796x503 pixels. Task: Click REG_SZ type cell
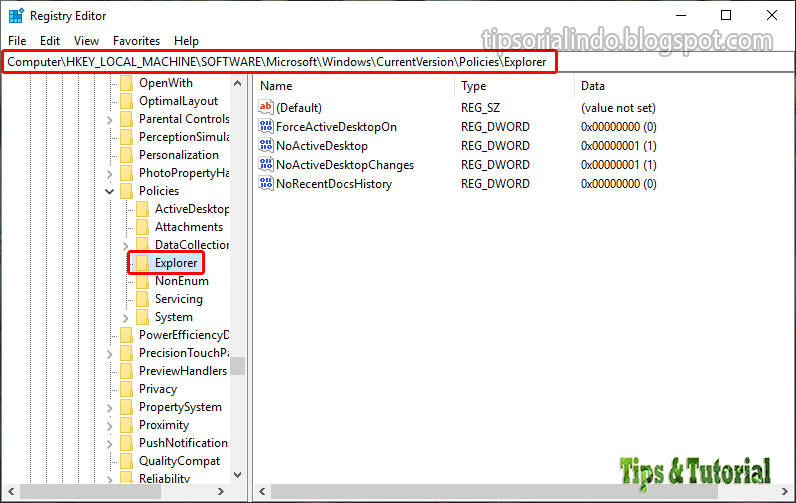click(x=480, y=108)
